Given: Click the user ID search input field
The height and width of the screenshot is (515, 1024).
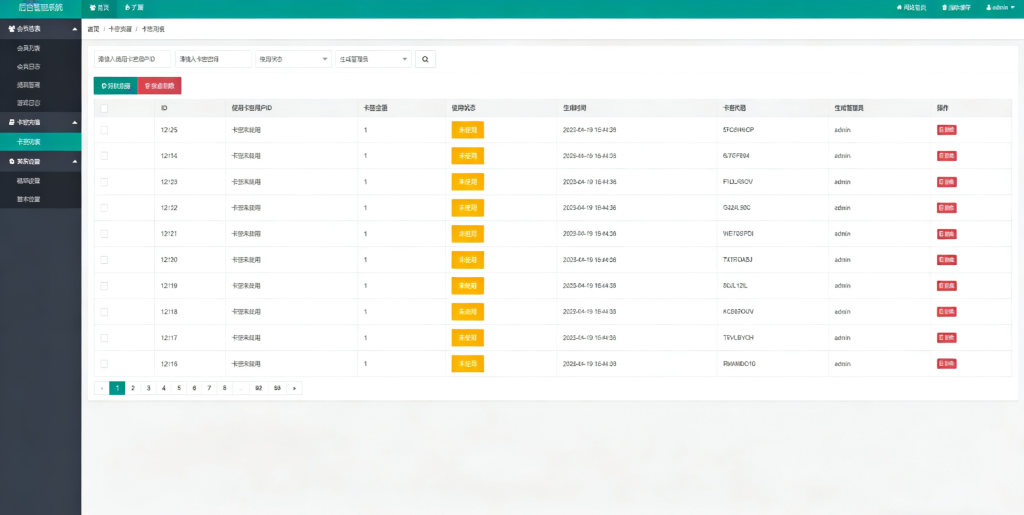Looking at the screenshot, I should 131,60.
